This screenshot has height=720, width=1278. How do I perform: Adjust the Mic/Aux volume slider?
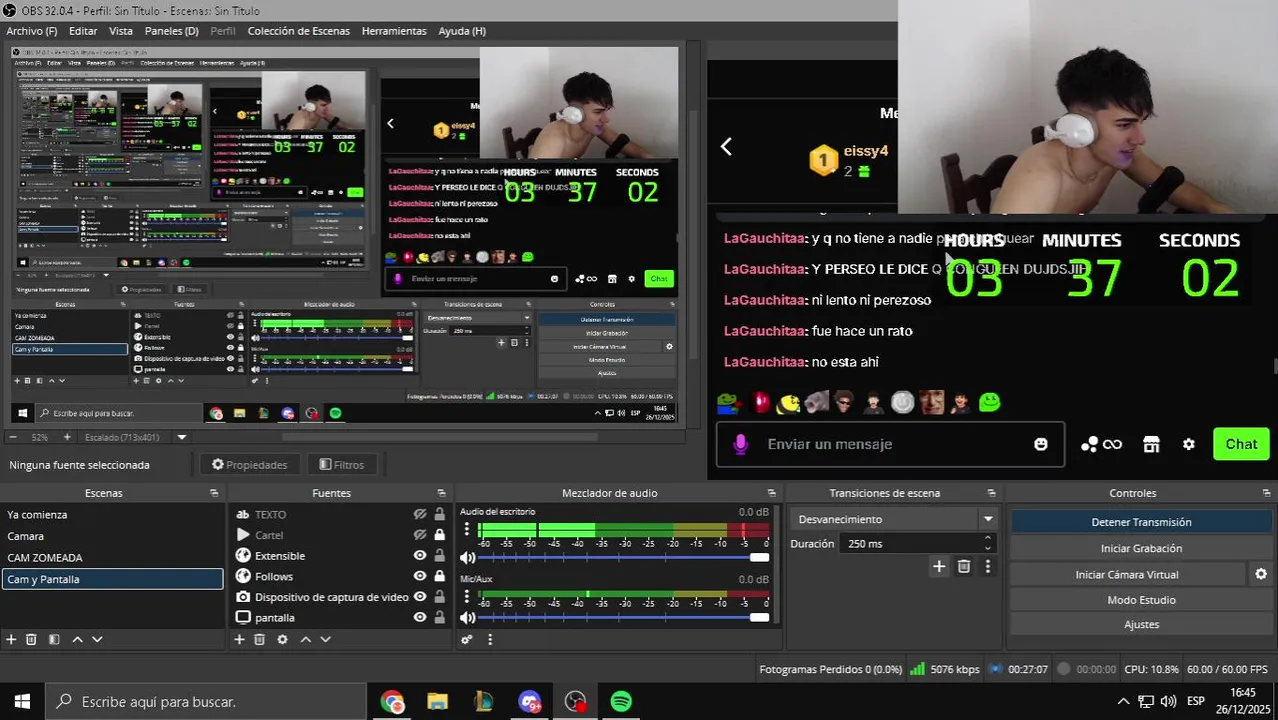(x=623, y=617)
